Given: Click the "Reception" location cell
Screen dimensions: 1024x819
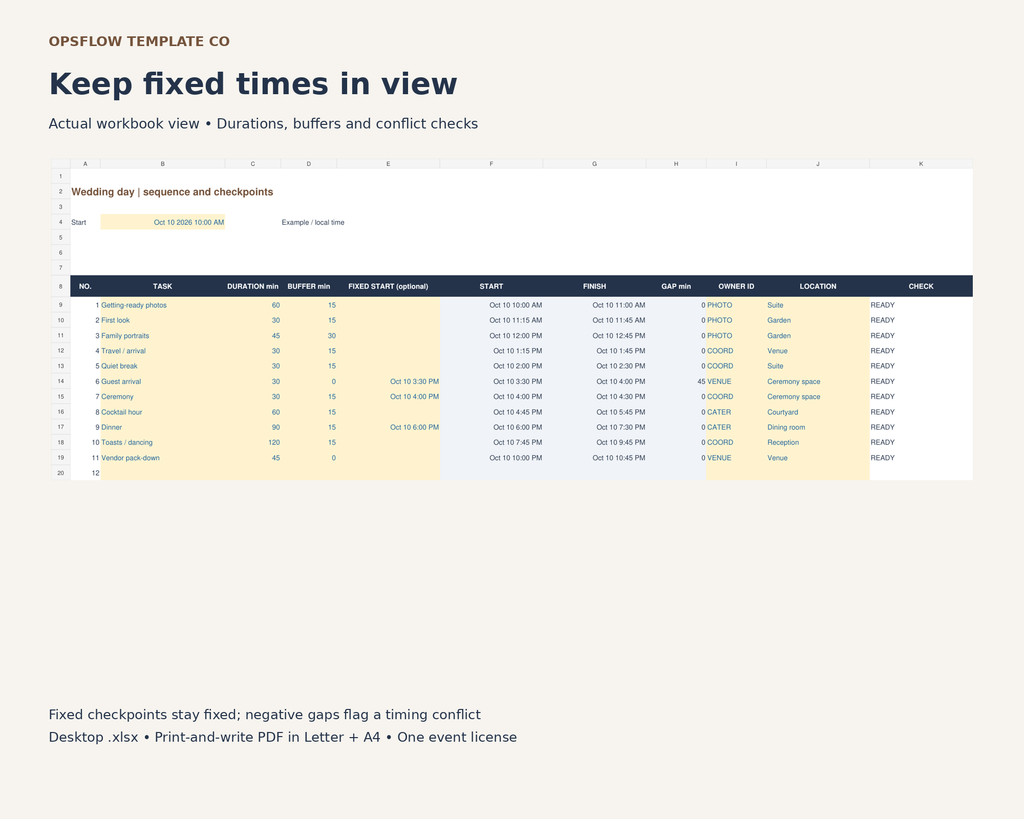Looking at the screenshot, I should tap(818, 442).
